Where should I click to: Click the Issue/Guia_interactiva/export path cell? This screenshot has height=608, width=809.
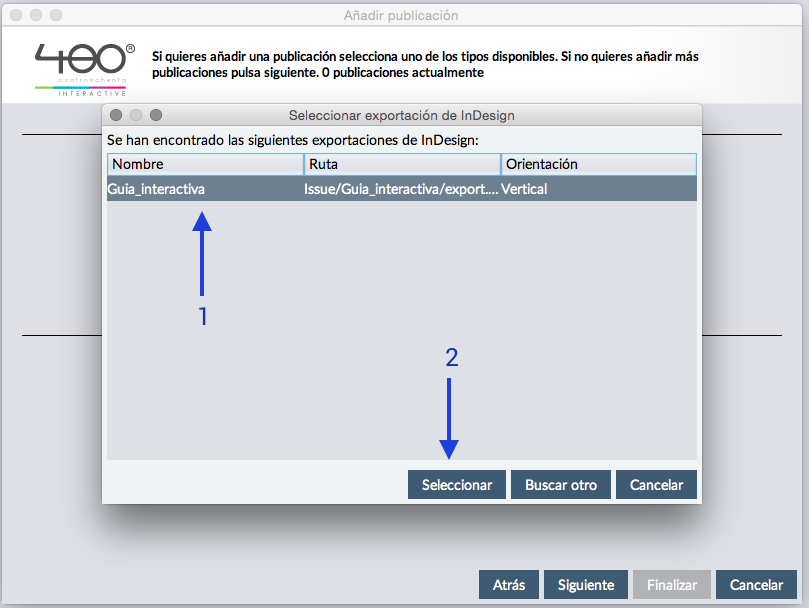click(400, 189)
